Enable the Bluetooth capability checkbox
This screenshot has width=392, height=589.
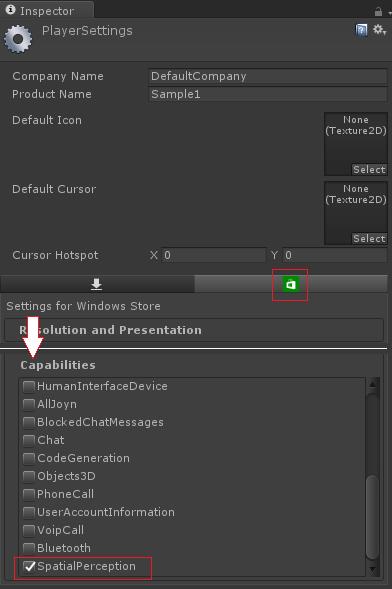29,548
